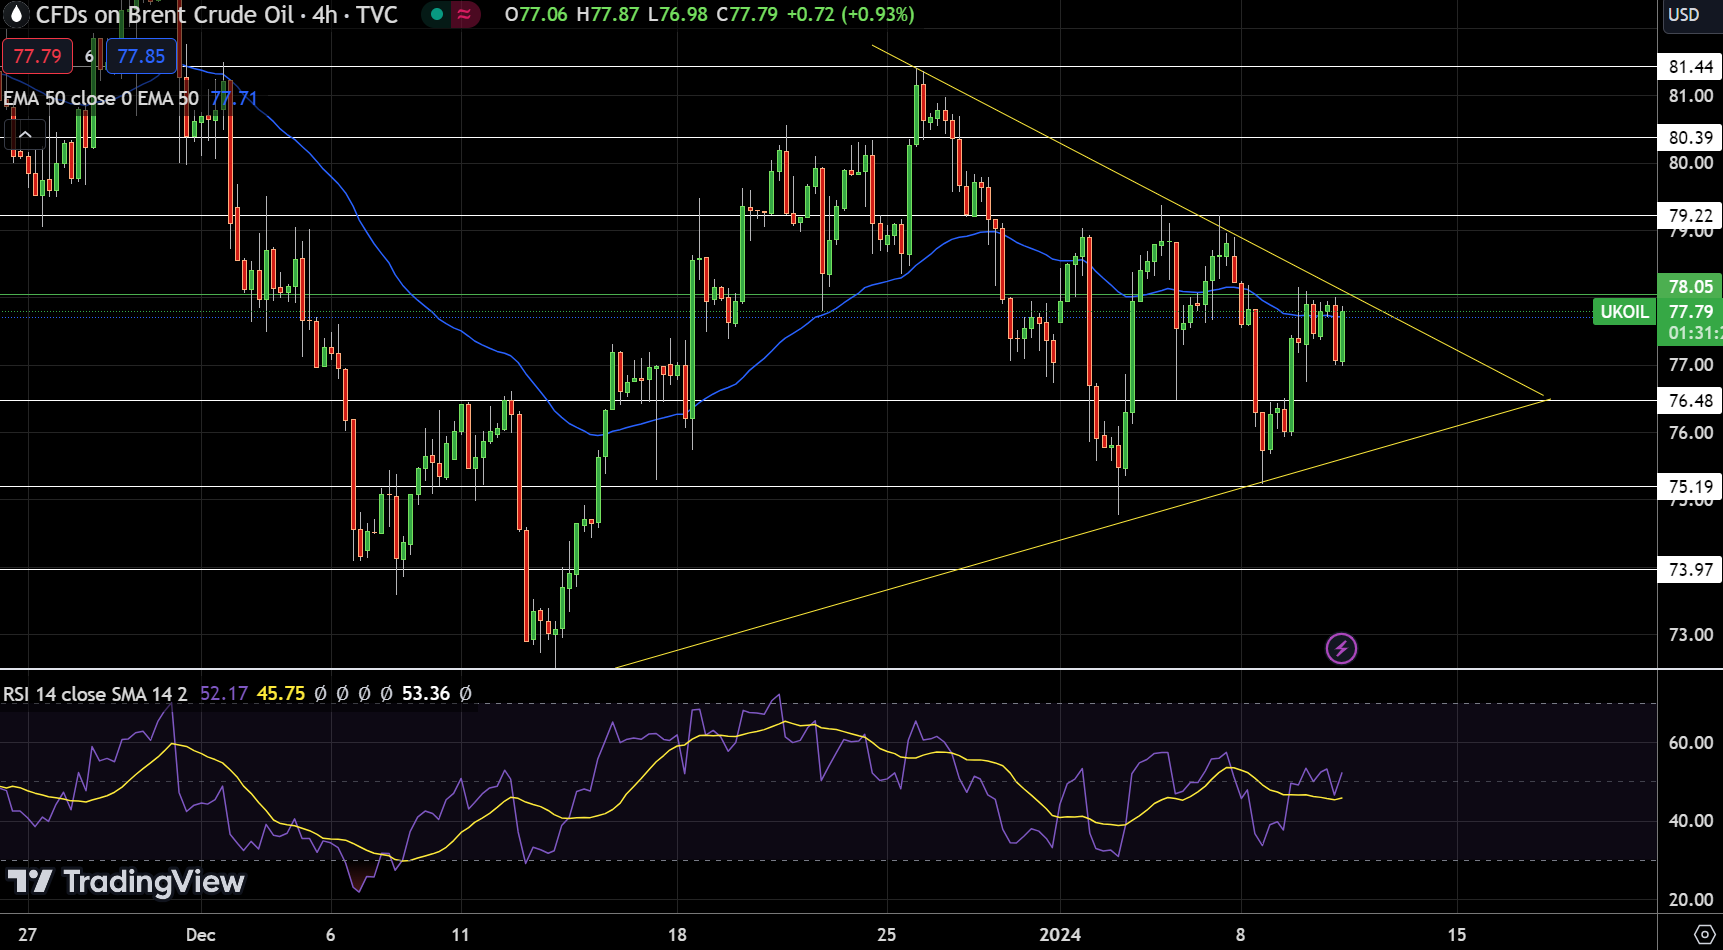Image resolution: width=1723 pixels, height=950 pixels.
Task: Click the RSI 20.00 axis tick
Action: coord(1690,899)
